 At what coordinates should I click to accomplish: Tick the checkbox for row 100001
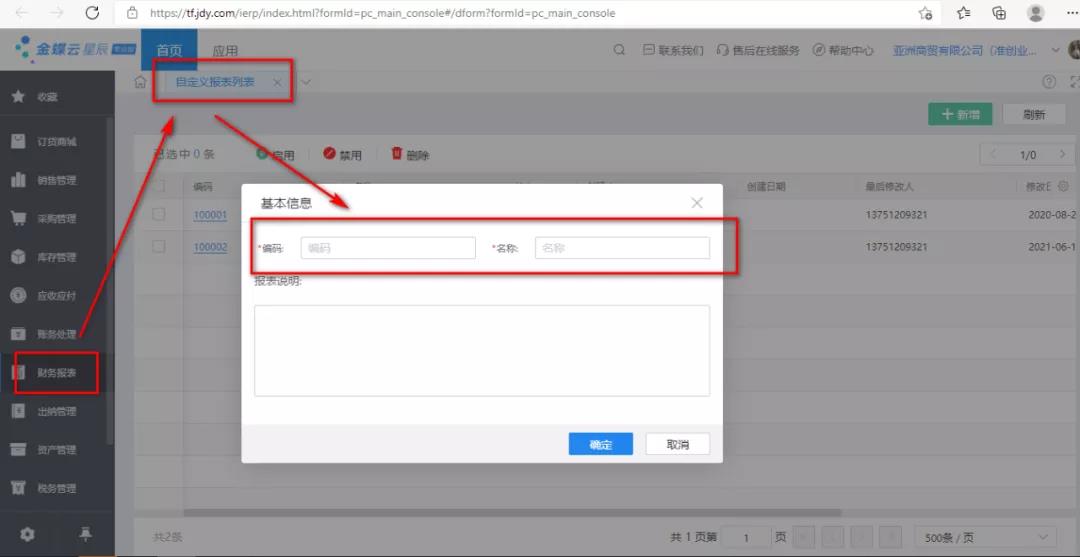159,215
